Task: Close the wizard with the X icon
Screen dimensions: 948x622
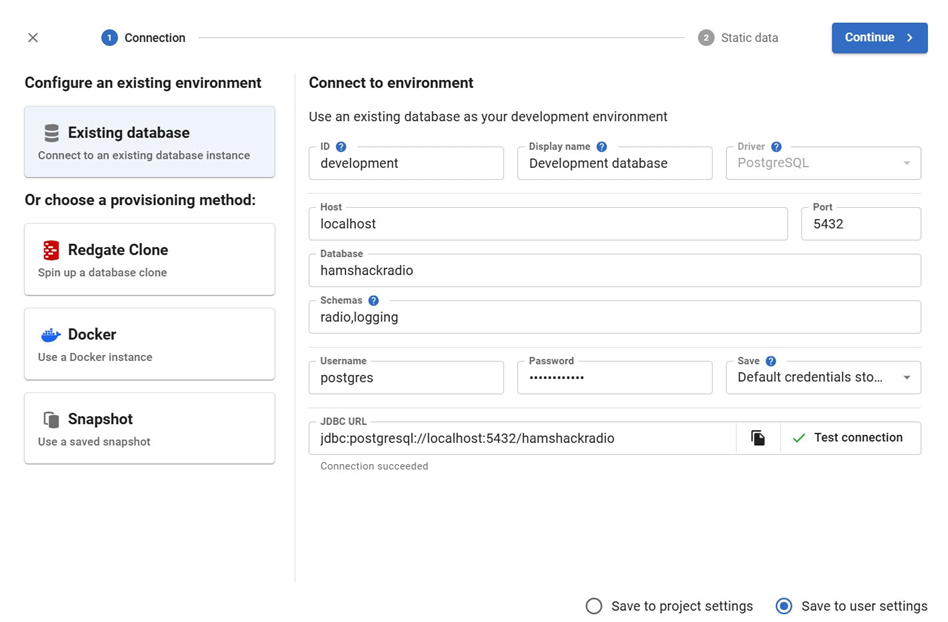Action: point(33,38)
